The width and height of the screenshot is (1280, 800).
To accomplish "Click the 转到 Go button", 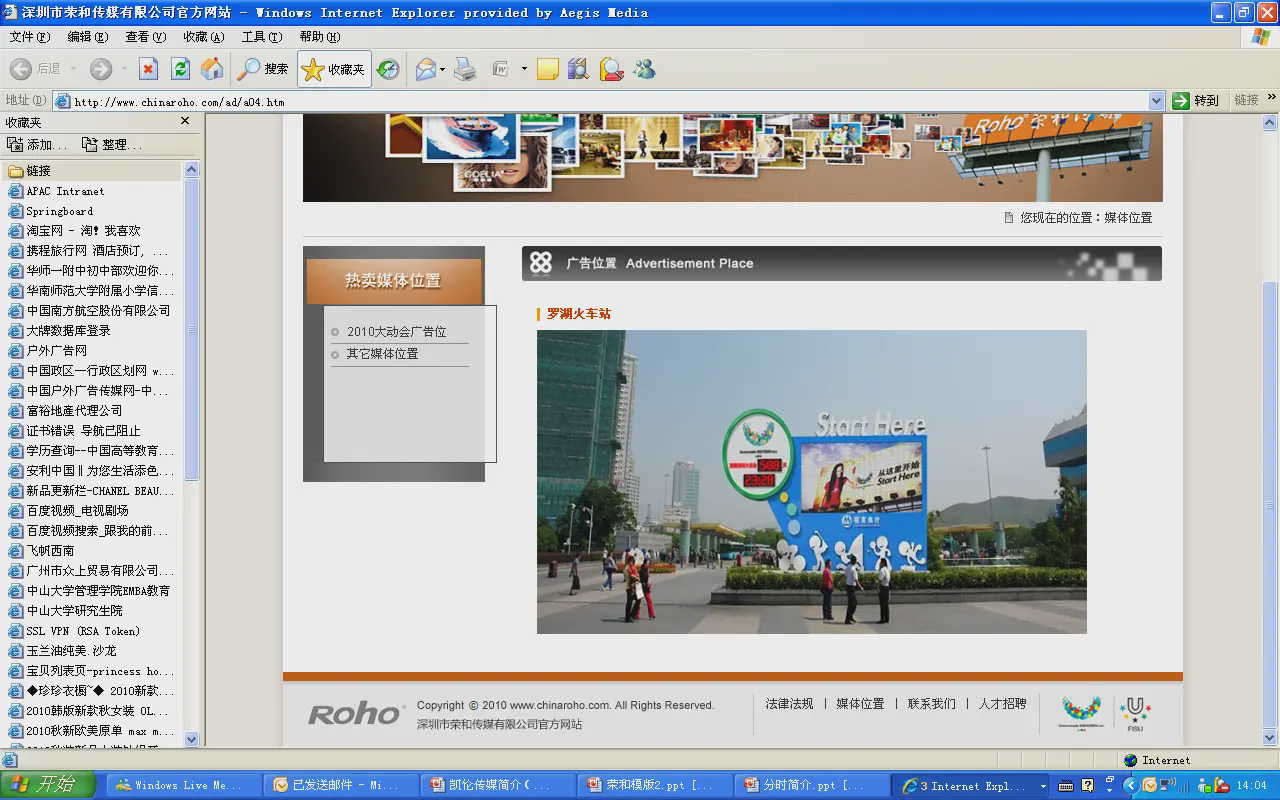I will (1196, 100).
